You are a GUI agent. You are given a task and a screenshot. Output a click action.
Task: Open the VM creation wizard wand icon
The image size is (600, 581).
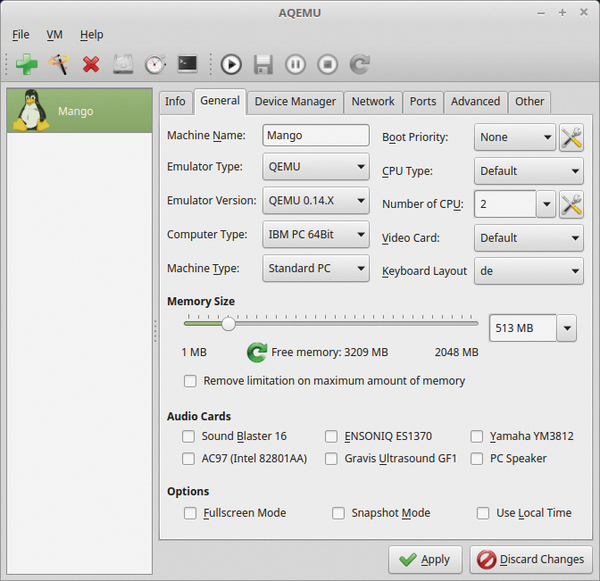pyautogui.click(x=59, y=64)
